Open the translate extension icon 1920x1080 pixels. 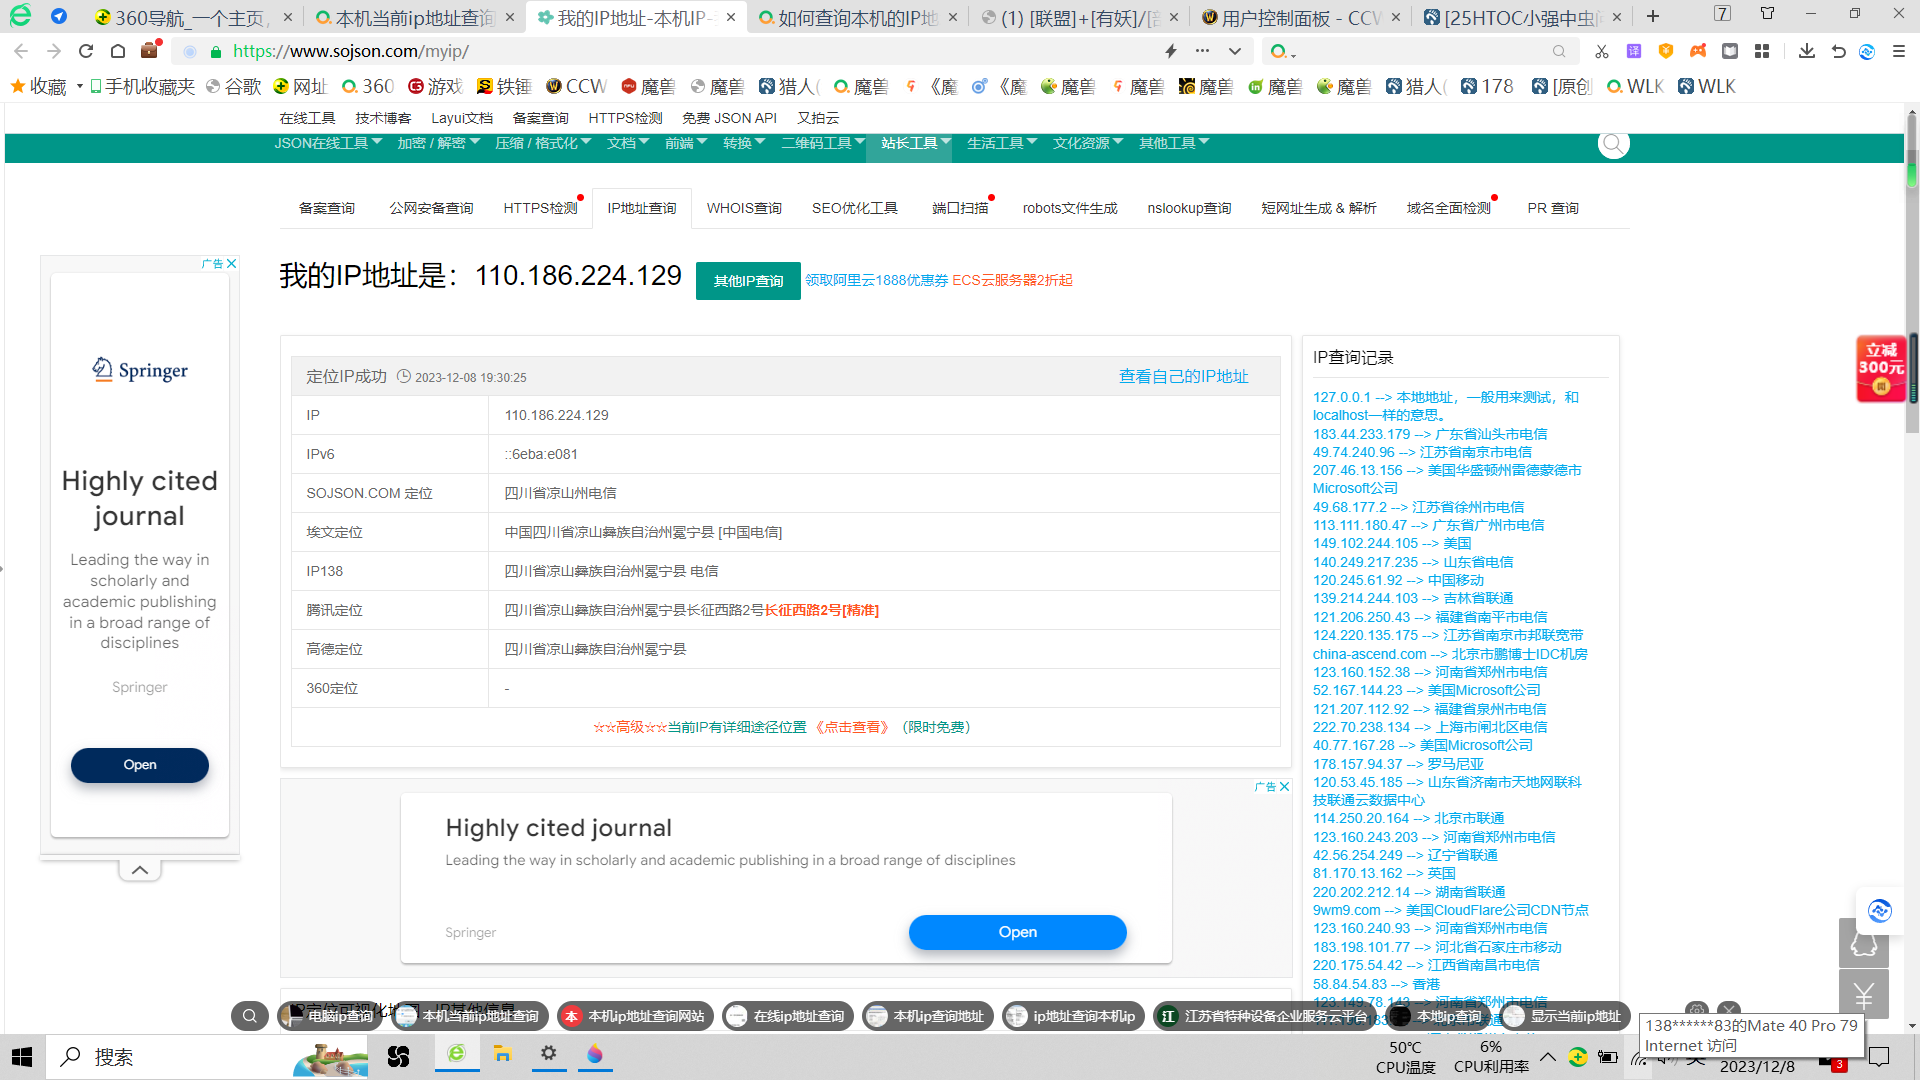click(1634, 51)
